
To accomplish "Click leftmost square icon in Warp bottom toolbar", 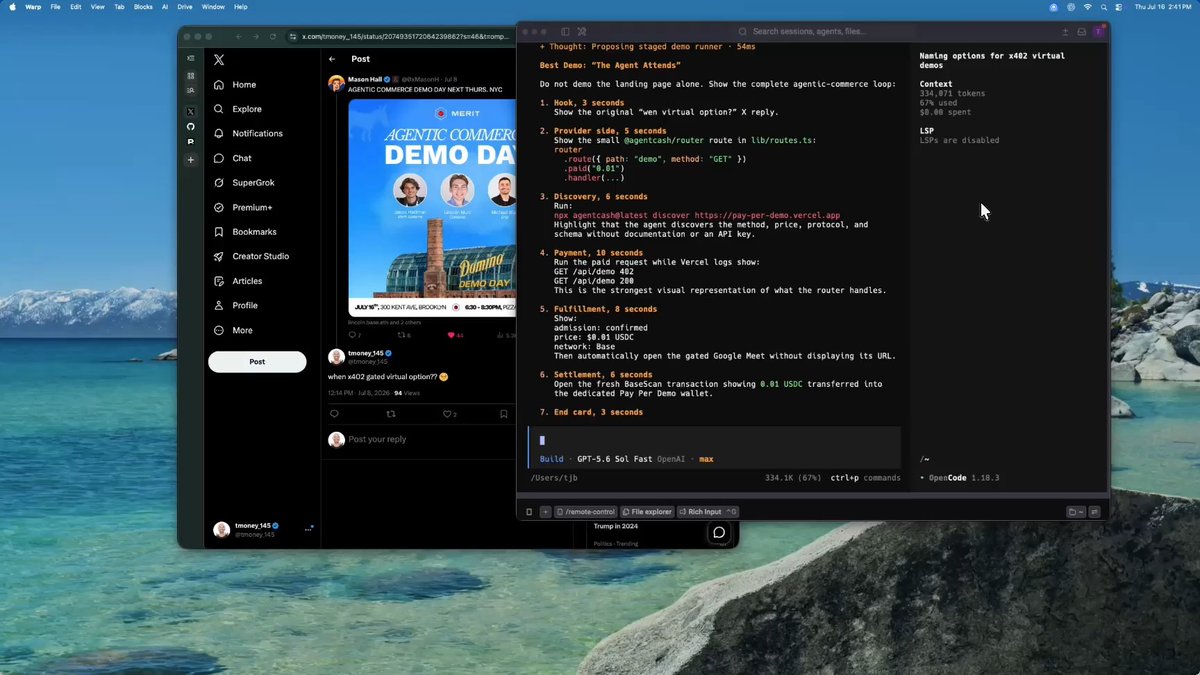I will [x=529, y=512].
